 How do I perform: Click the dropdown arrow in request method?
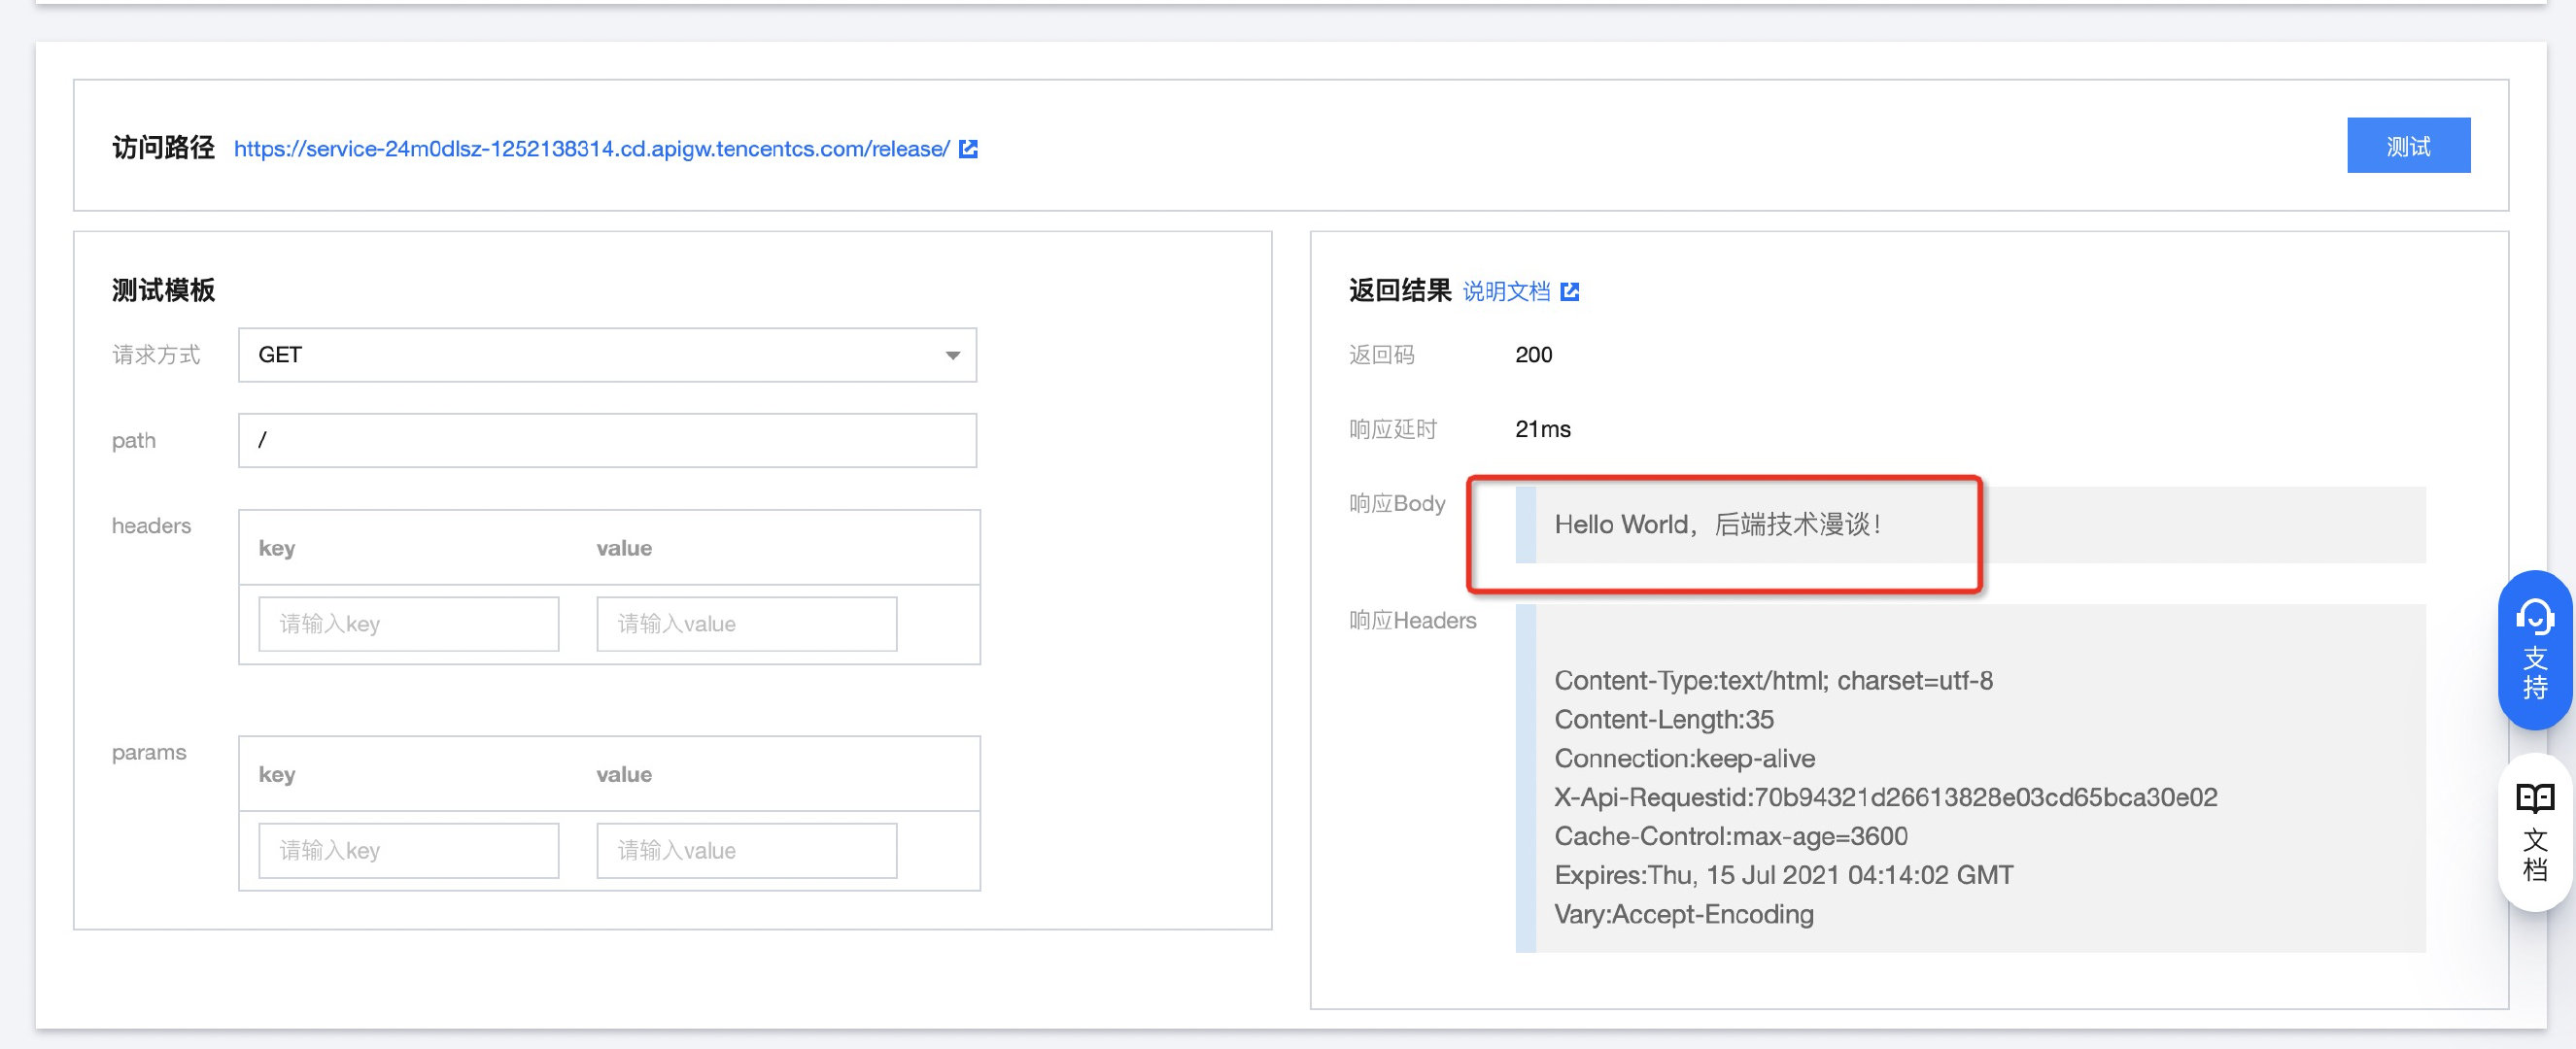click(x=952, y=355)
